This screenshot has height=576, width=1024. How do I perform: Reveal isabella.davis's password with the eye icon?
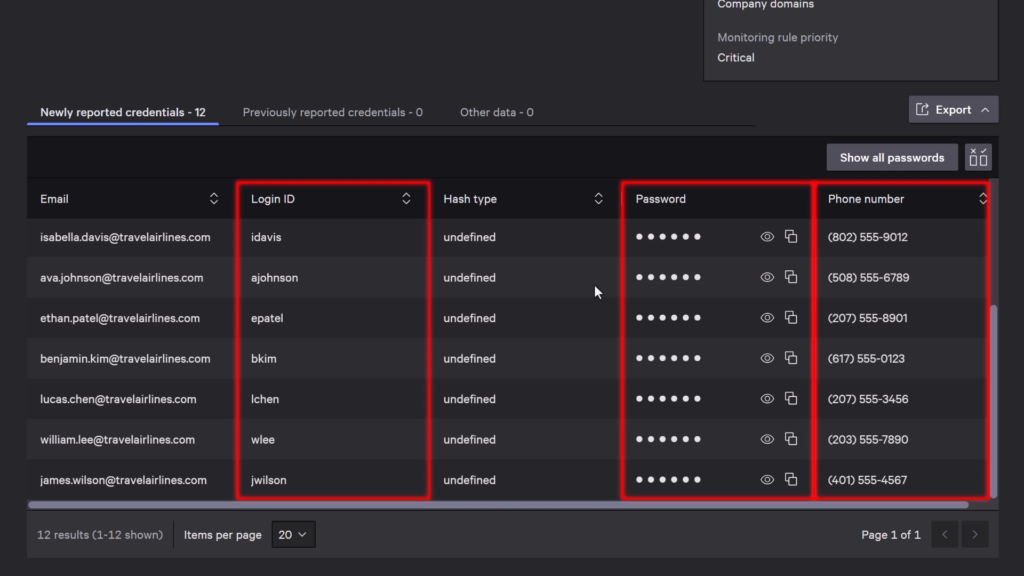click(x=766, y=237)
